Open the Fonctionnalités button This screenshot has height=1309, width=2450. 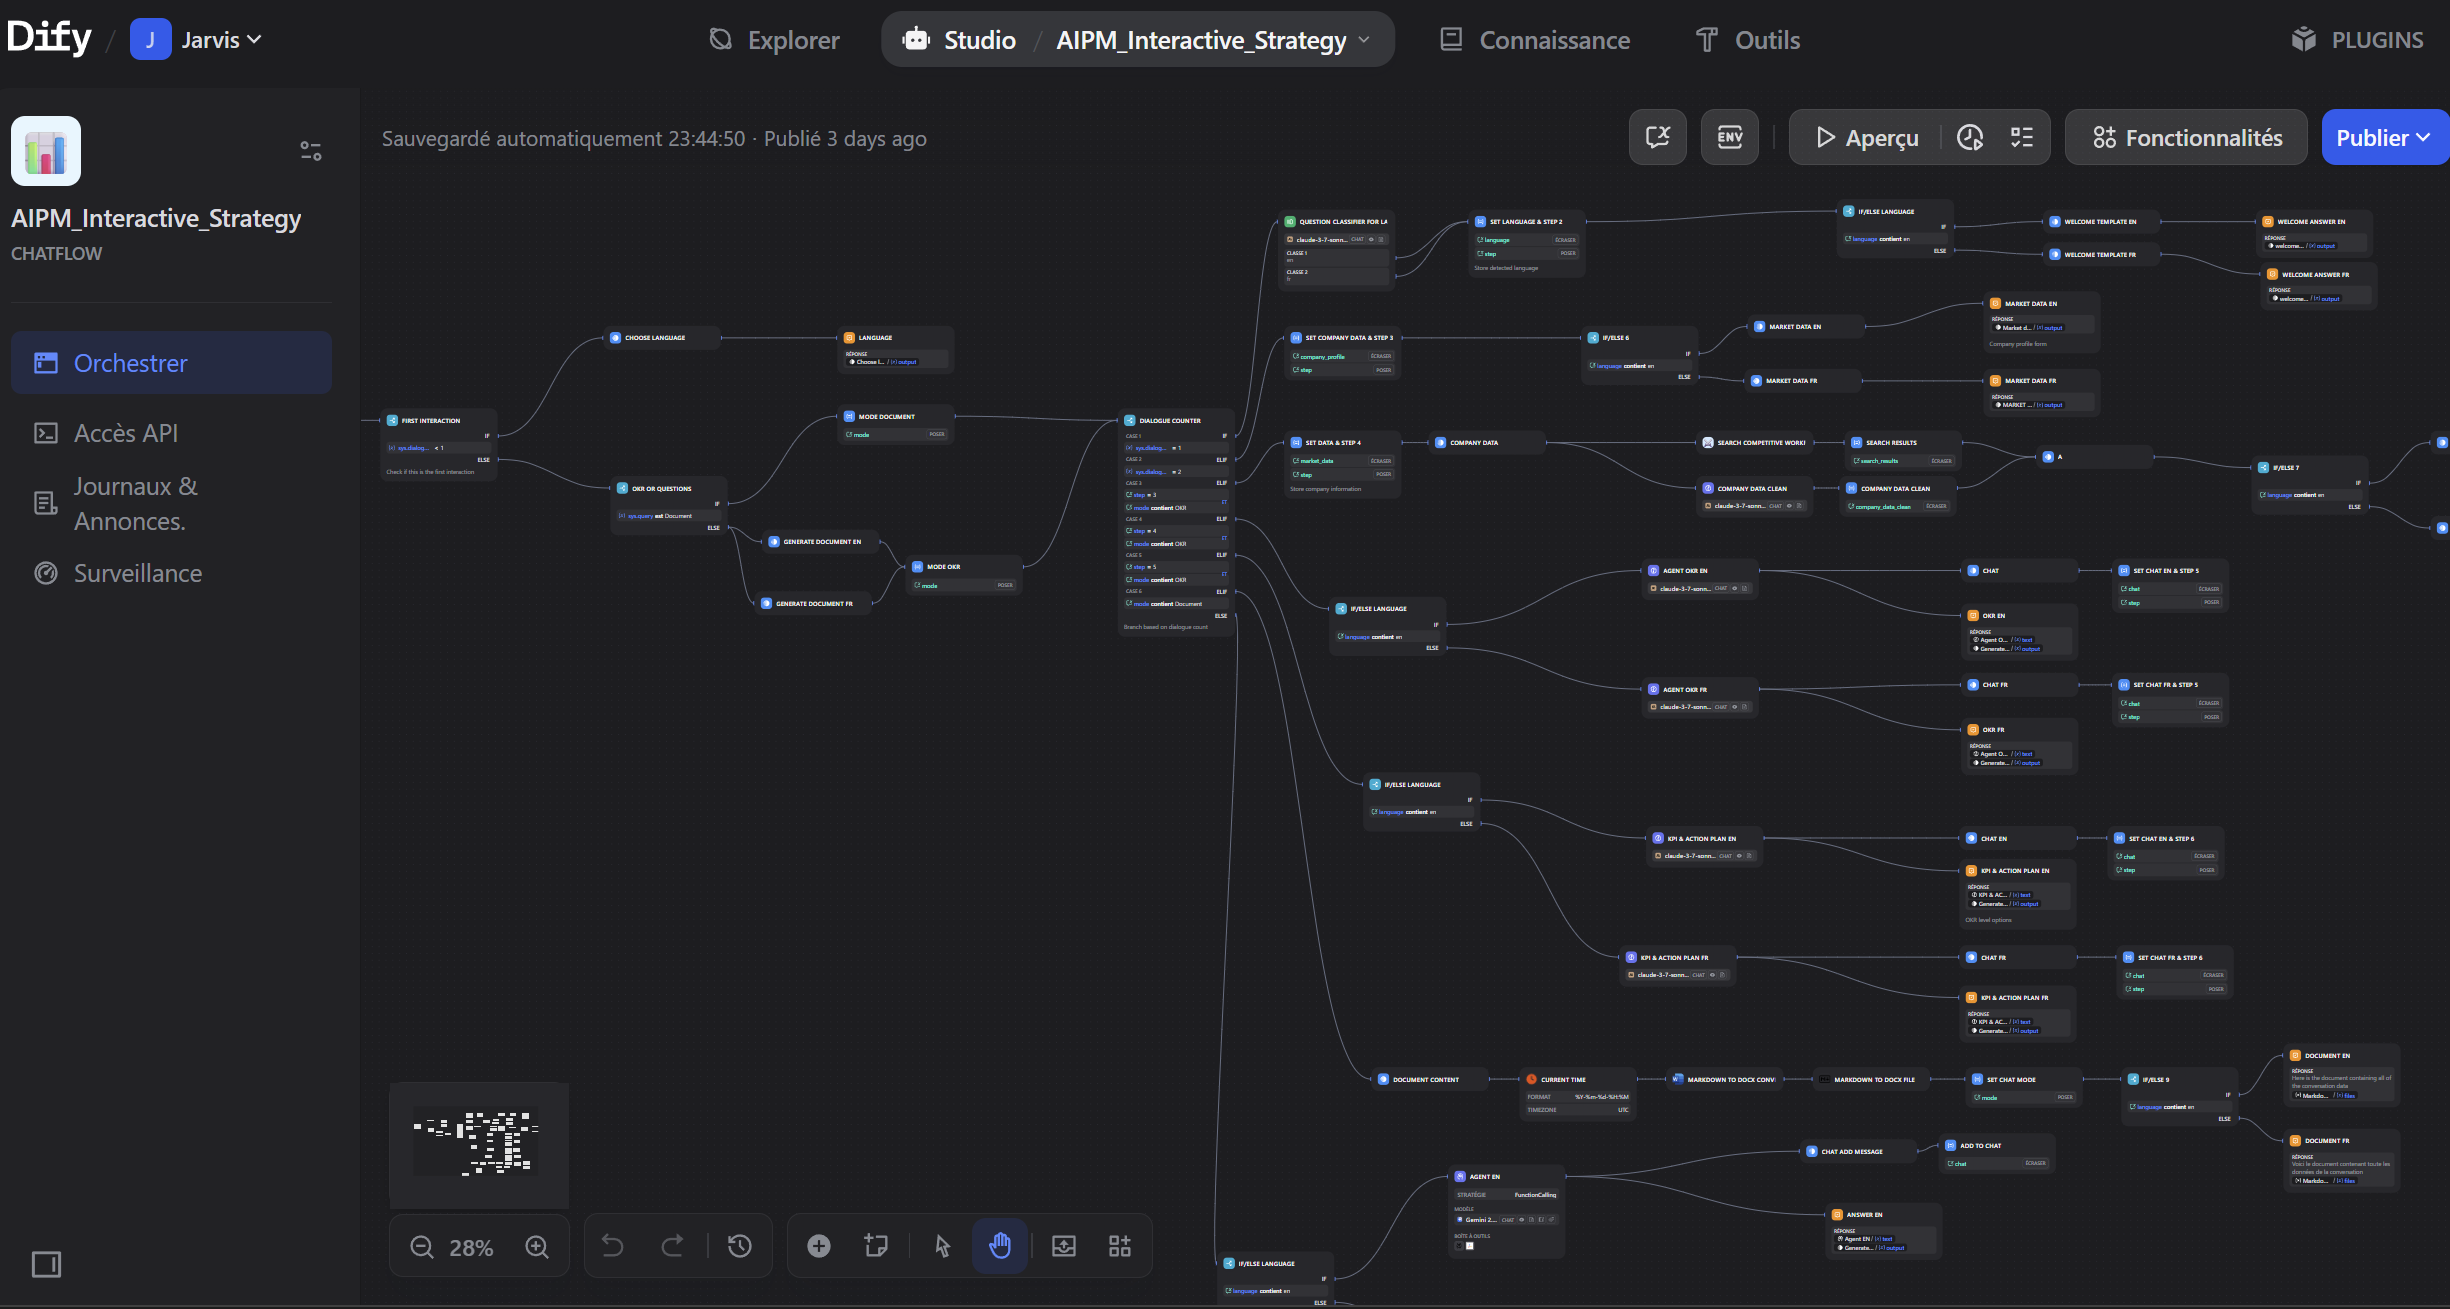click(x=2187, y=137)
